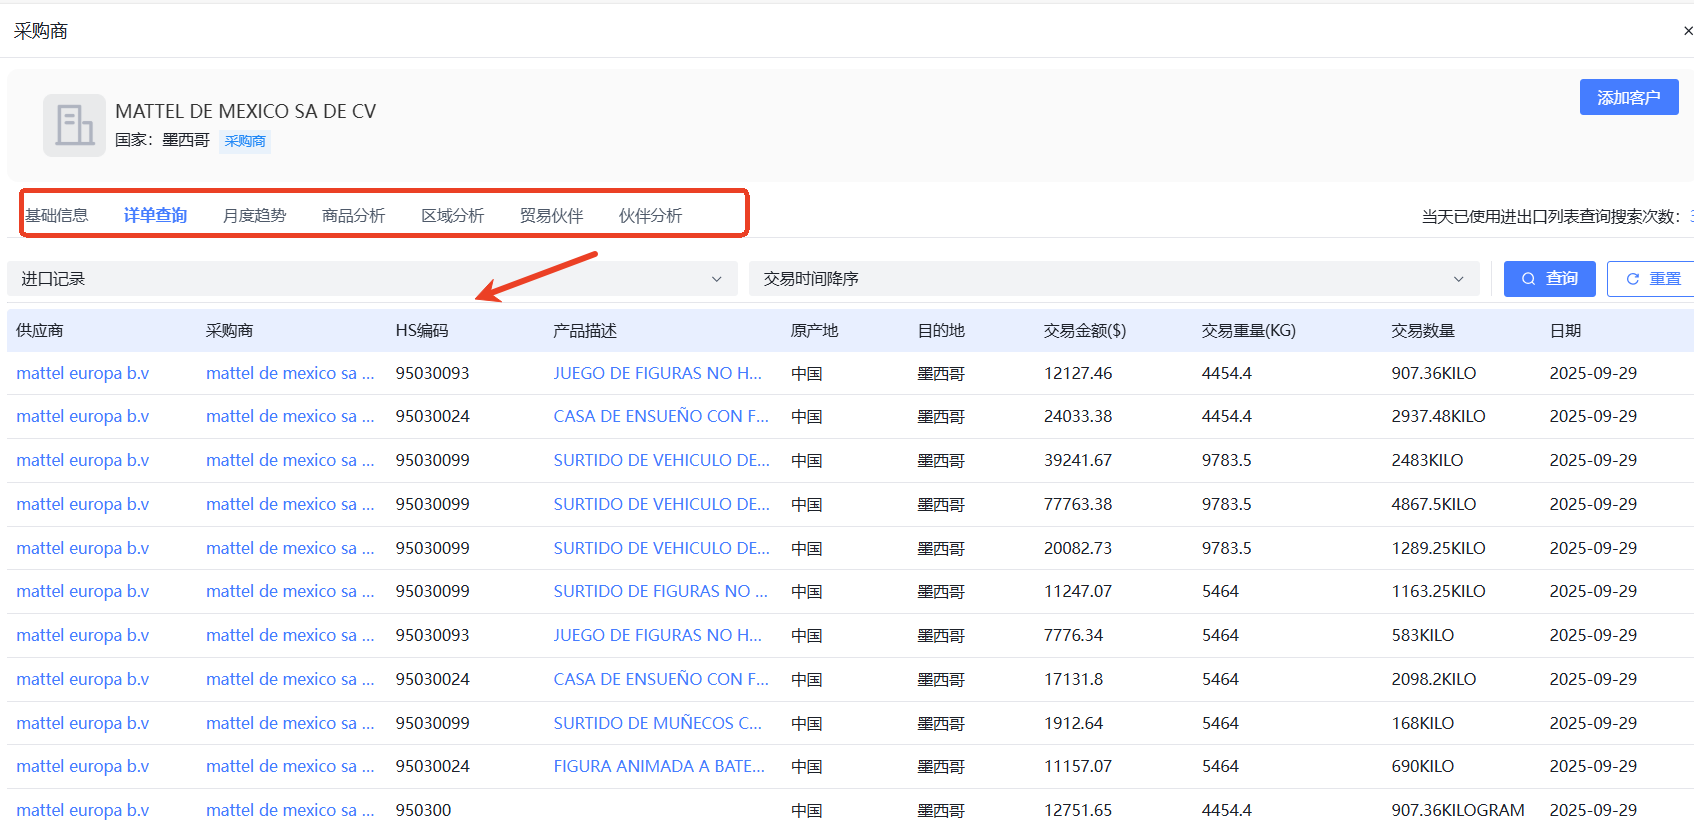The image size is (1694, 826).
Task: Click the amount 77763.38 cell
Action: 1078,504
